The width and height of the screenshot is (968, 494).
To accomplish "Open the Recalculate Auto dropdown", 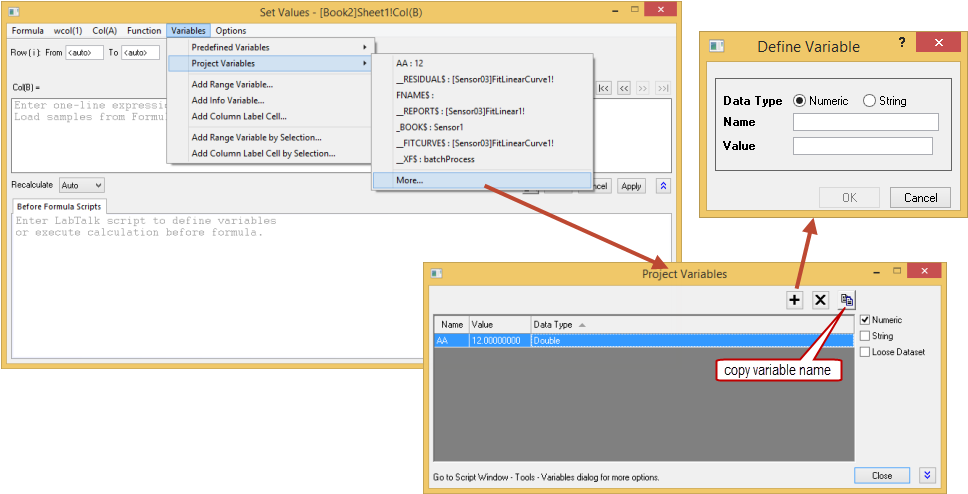I will click(x=82, y=185).
